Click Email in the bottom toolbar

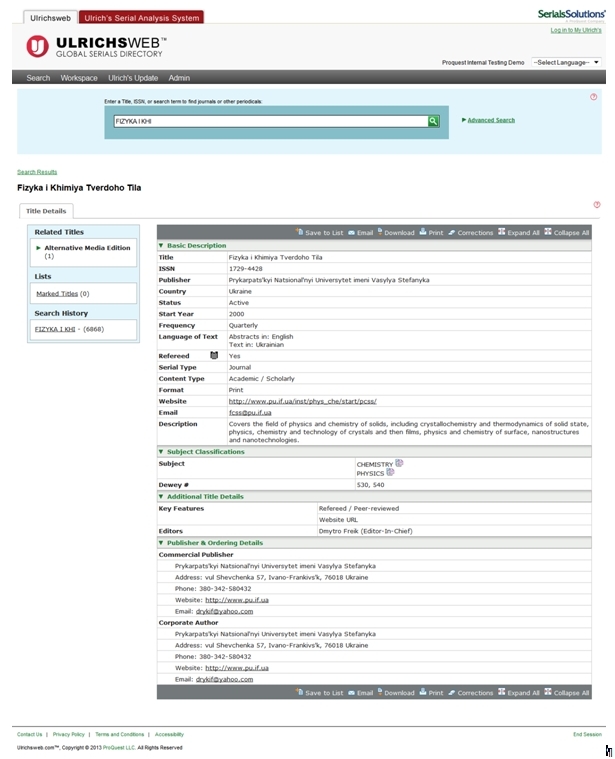pyautogui.click(x=360, y=693)
